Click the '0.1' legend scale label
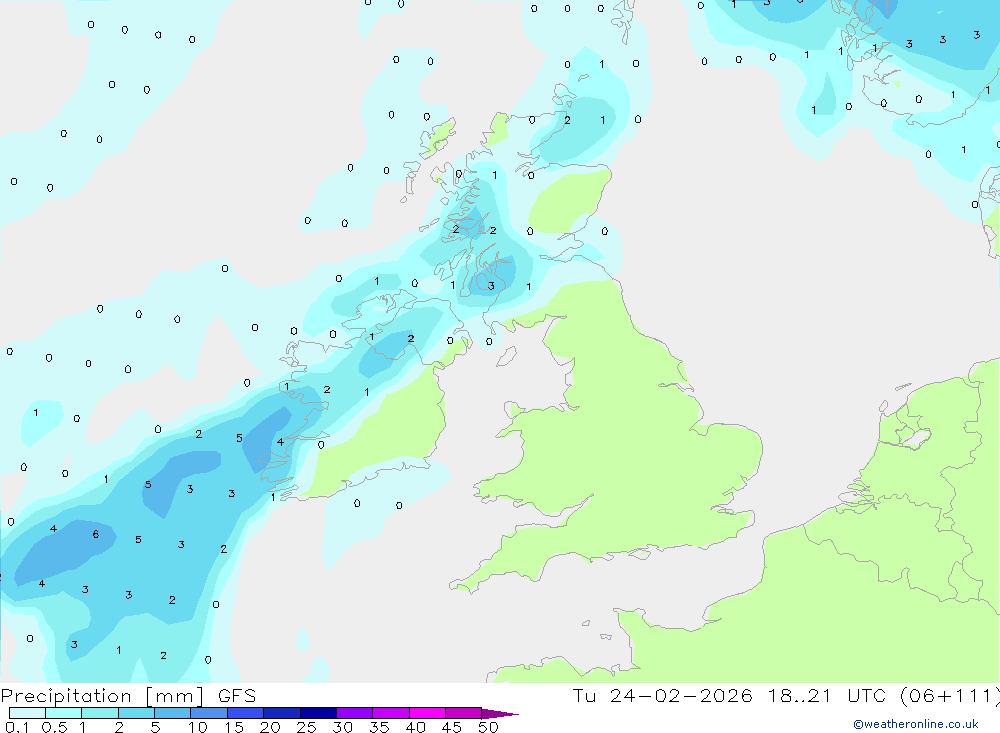 (x=17, y=727)
